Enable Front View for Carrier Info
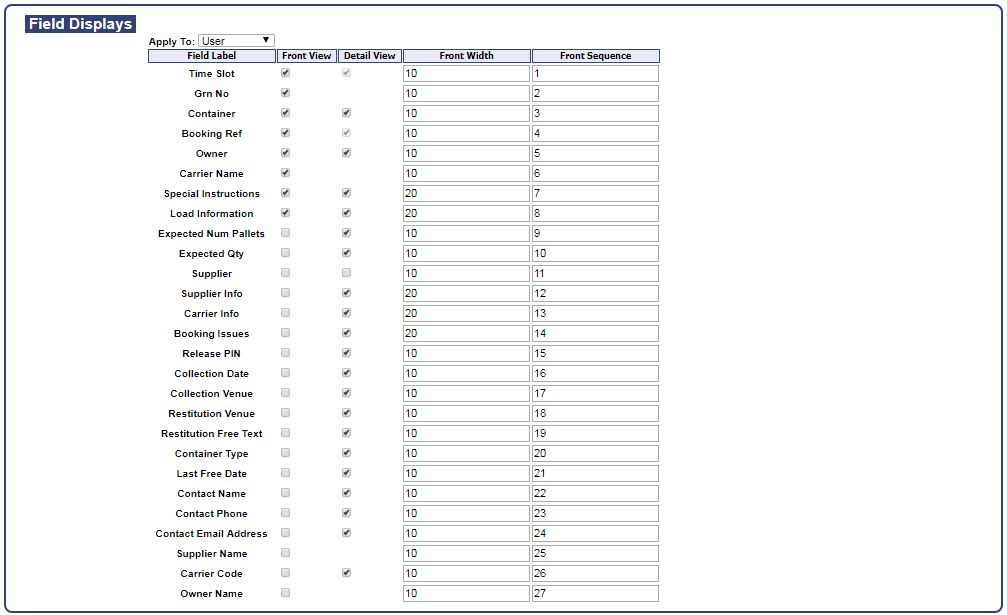The height and width of the screenshot is (615, 1007). click(x=285, y=312)
